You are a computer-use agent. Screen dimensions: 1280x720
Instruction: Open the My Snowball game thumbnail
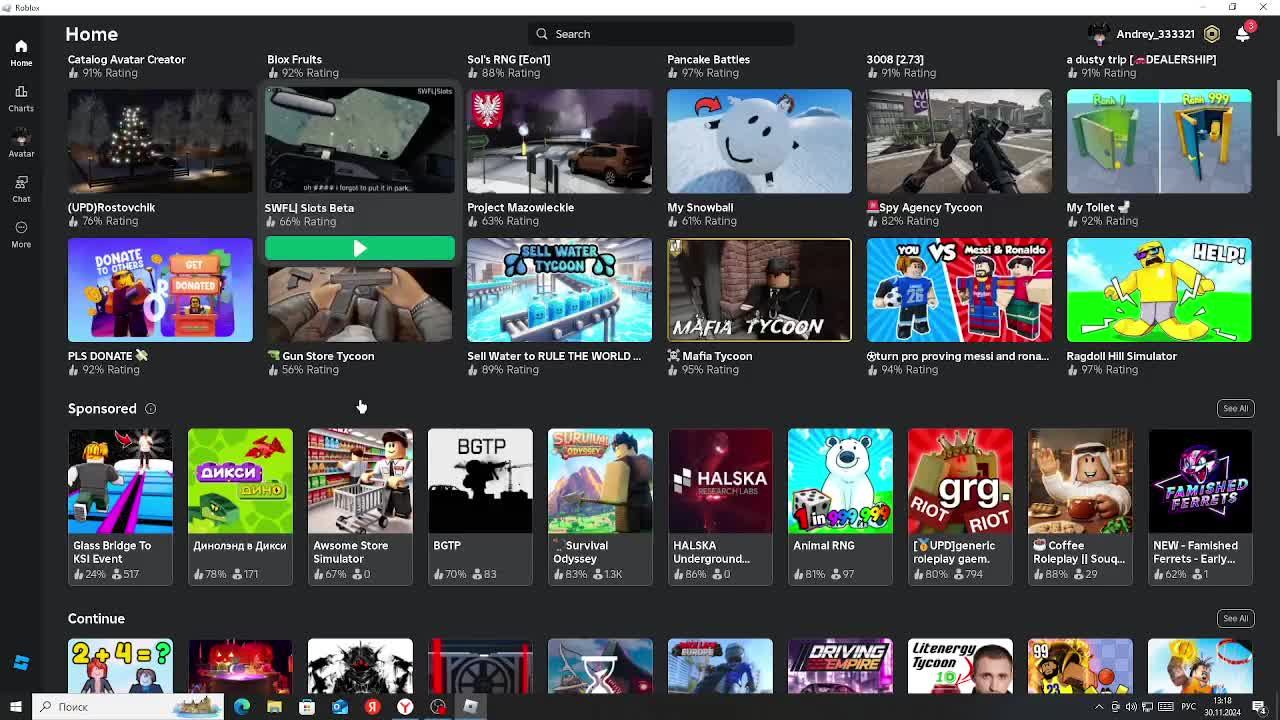pos(760,141)
